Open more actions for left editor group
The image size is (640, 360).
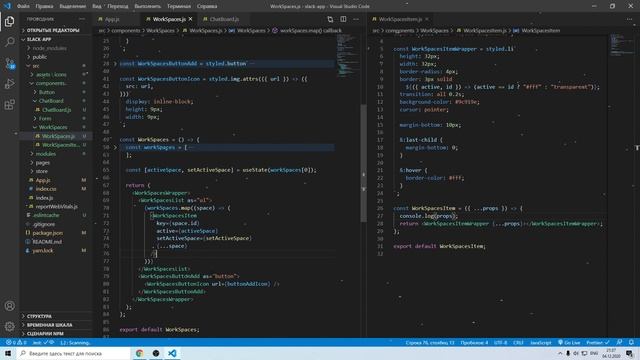[356, 19]
